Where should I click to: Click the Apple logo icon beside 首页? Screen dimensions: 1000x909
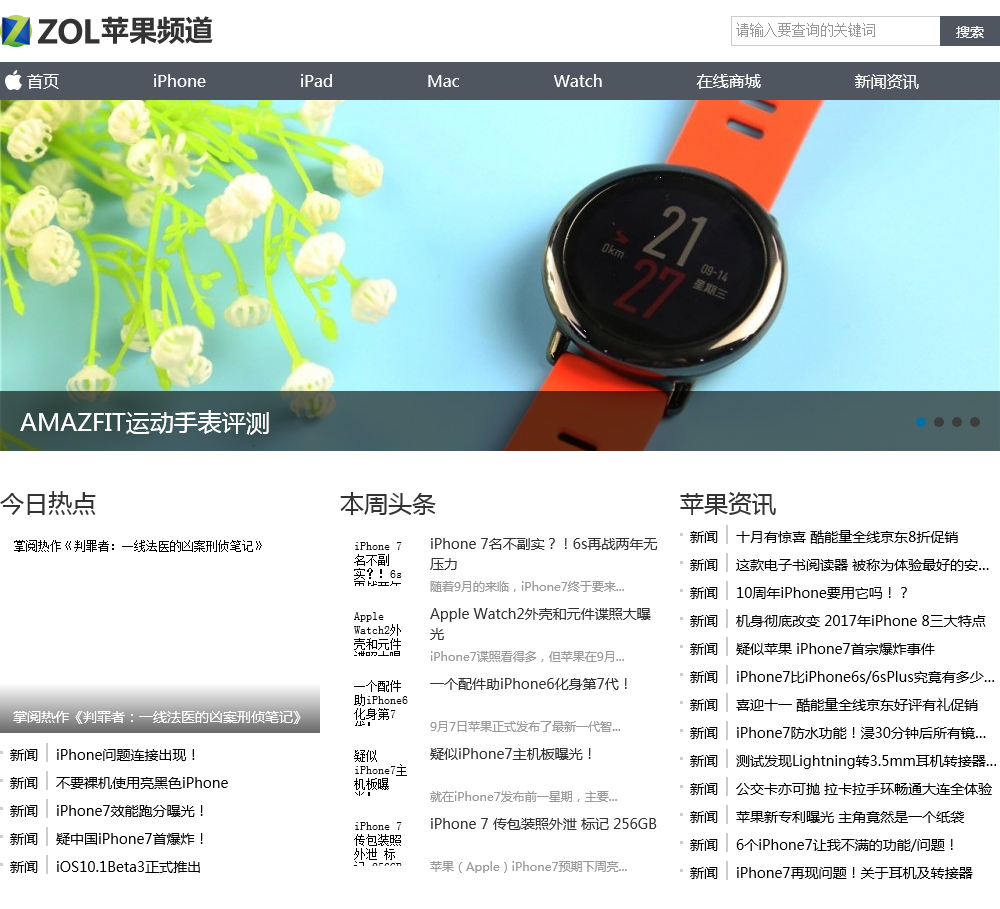click(13, 81)
